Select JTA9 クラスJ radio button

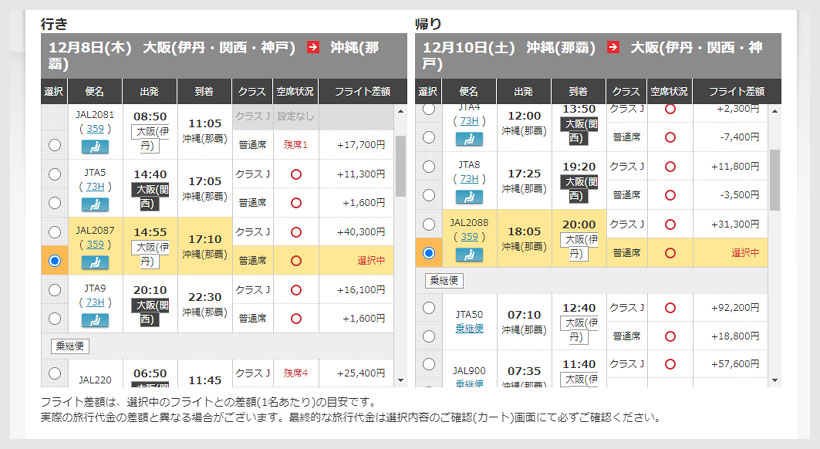coord(54,290)
